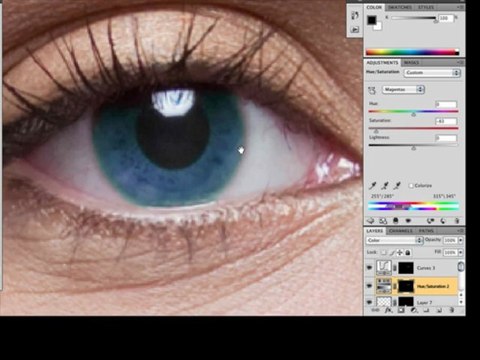Select the first eyedropper tool
The width and height of the screenshot is (480, 360).
(x=373, y=185)
